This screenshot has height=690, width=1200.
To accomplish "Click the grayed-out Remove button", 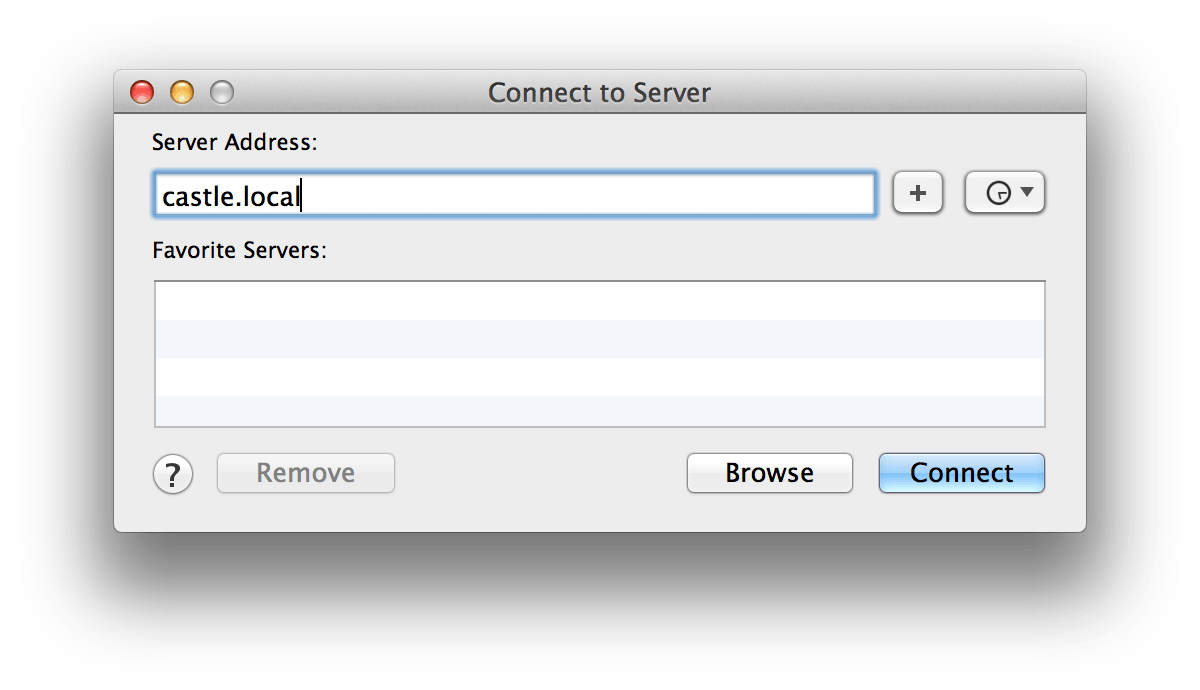I will coord(306,473).
